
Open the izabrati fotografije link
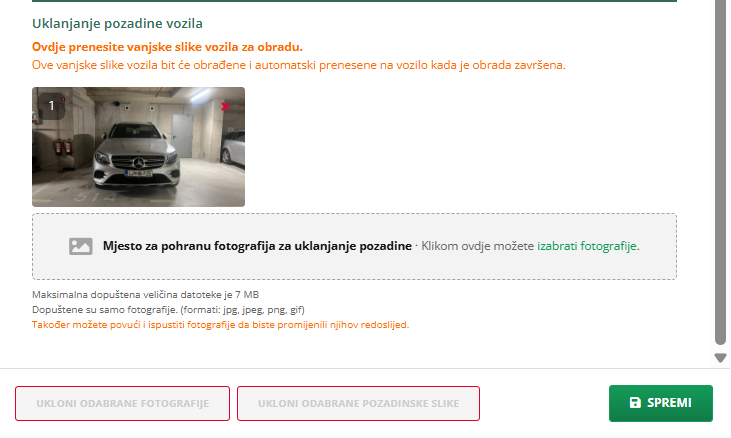(x=586, y=246)
